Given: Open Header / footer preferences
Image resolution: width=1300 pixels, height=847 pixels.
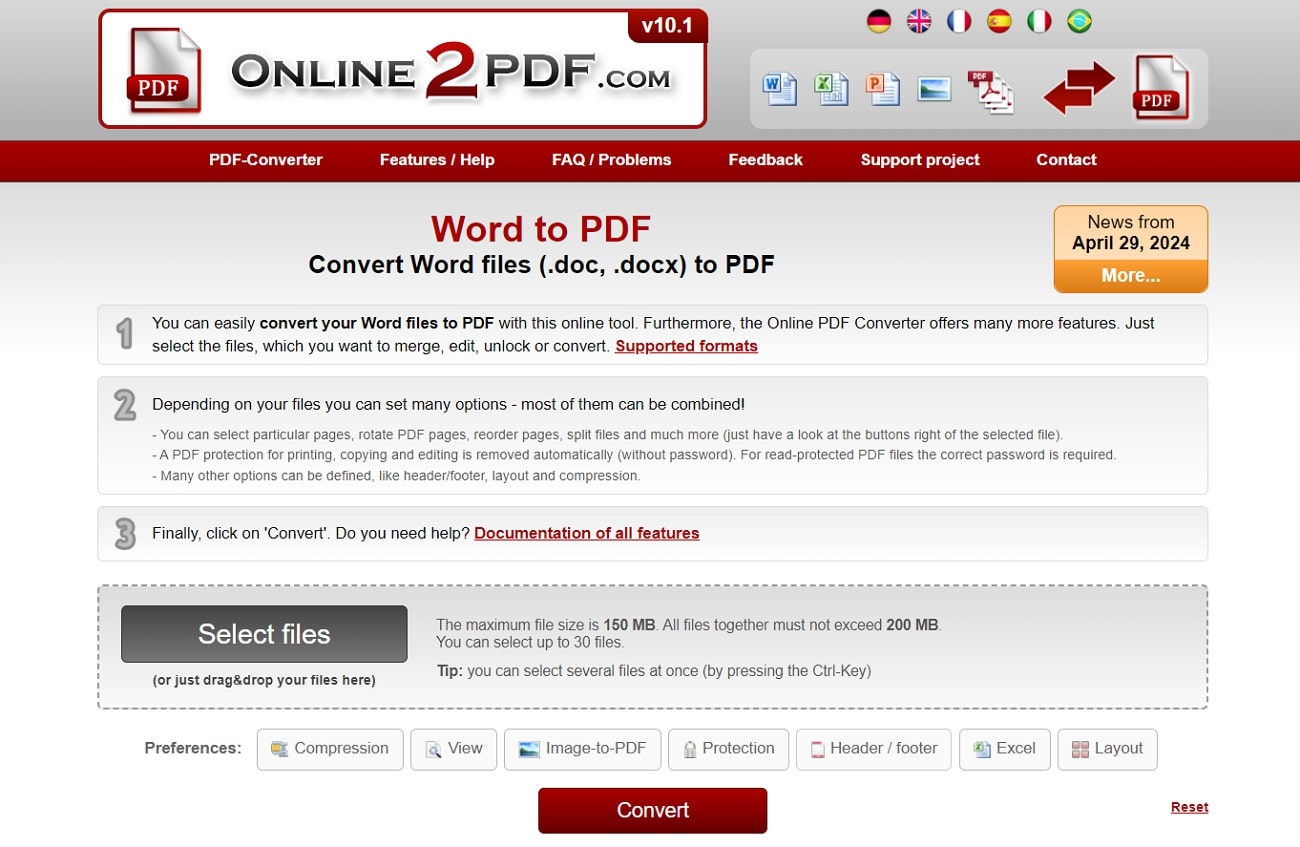Looking at the screenshot, I should [874, 749].
